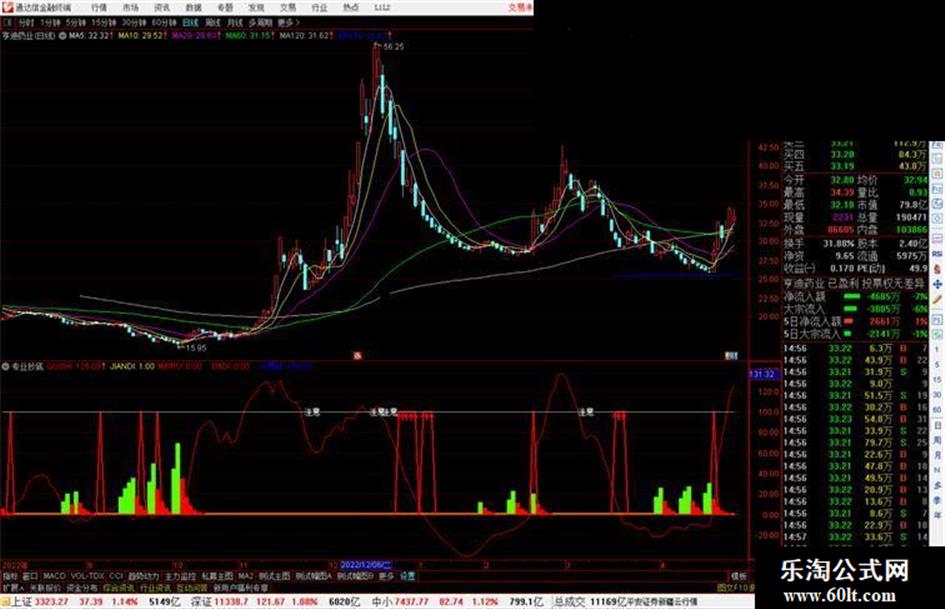Select the 年 period shortcut in the right toolbar
Screen dimensions: 945x609
(937, 516)
